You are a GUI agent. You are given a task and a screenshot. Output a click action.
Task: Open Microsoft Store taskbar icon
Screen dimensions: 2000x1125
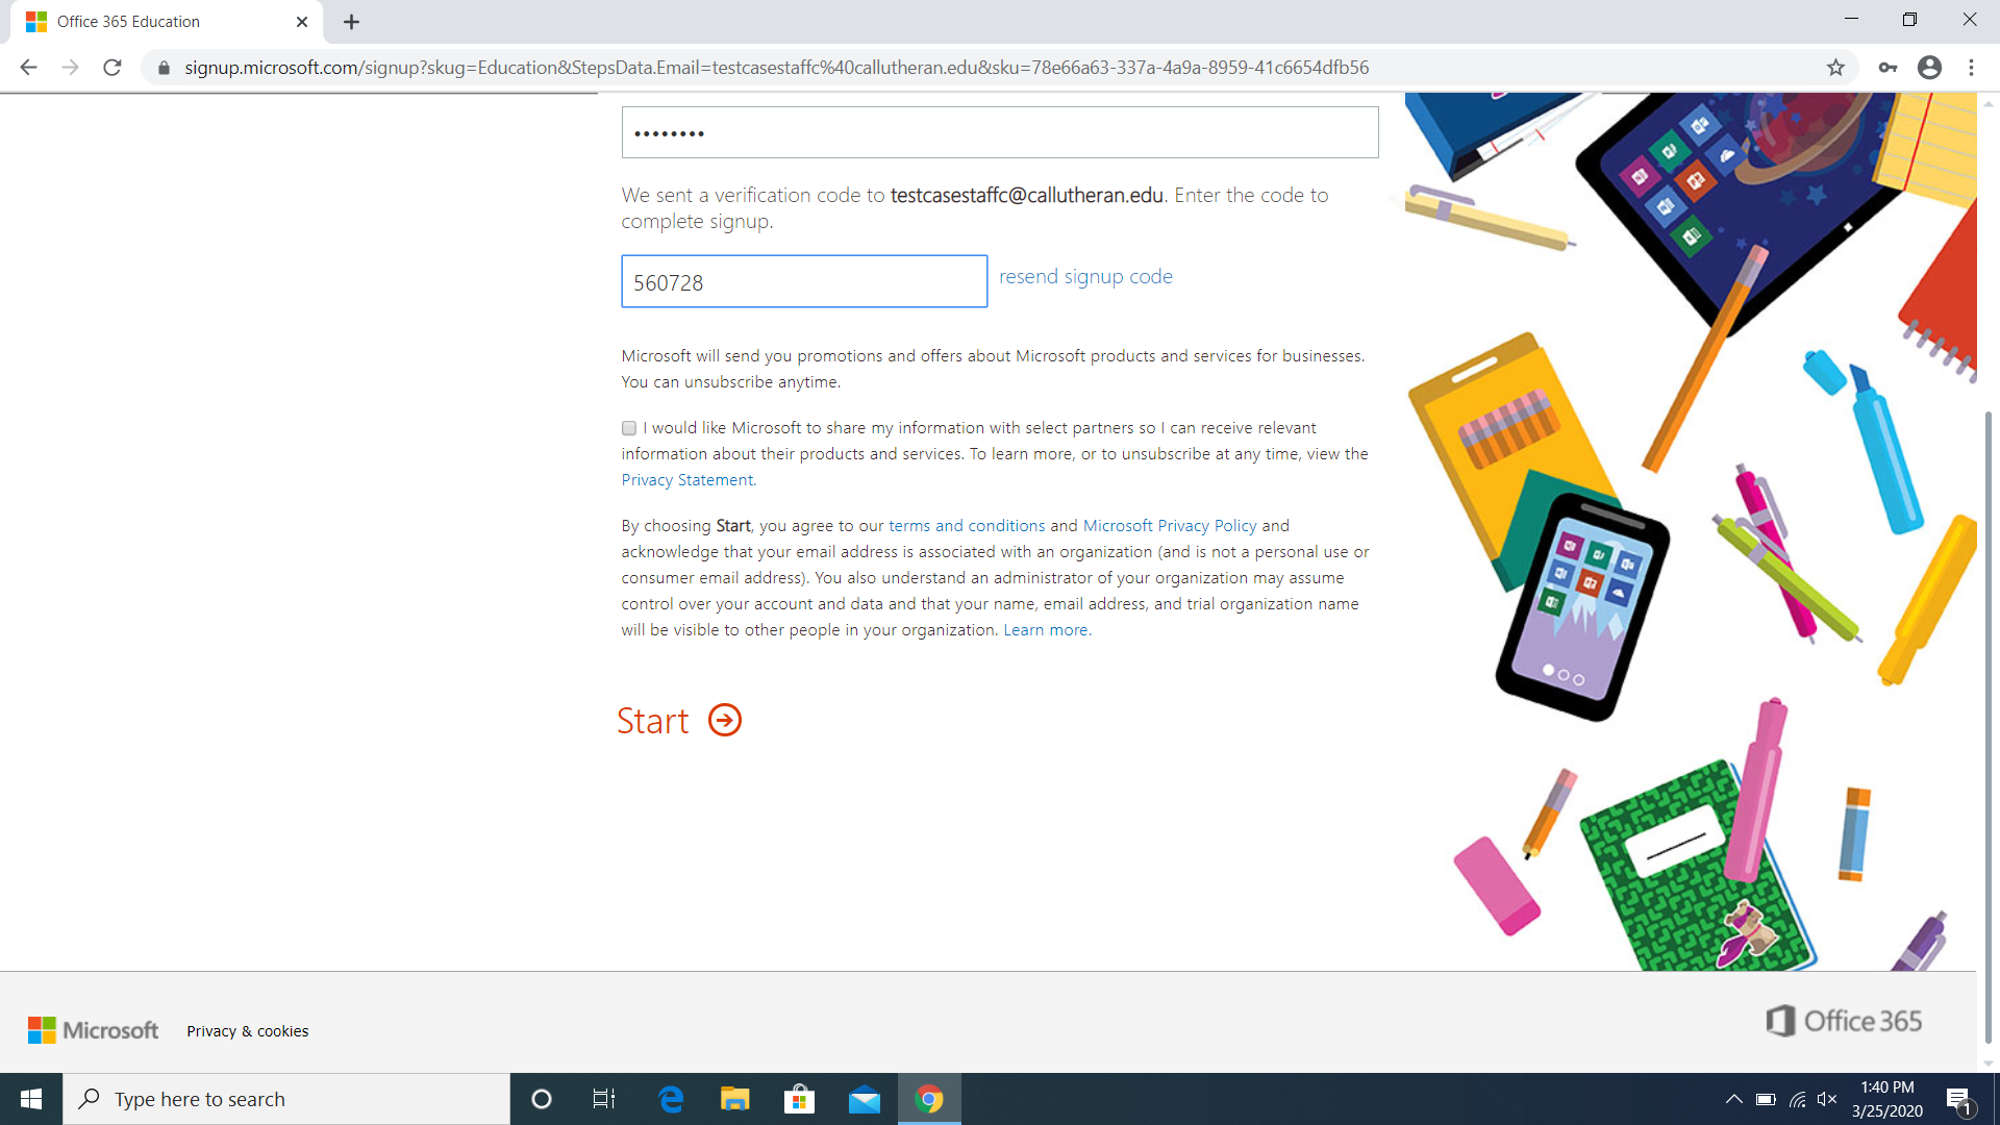point(799,1099)
